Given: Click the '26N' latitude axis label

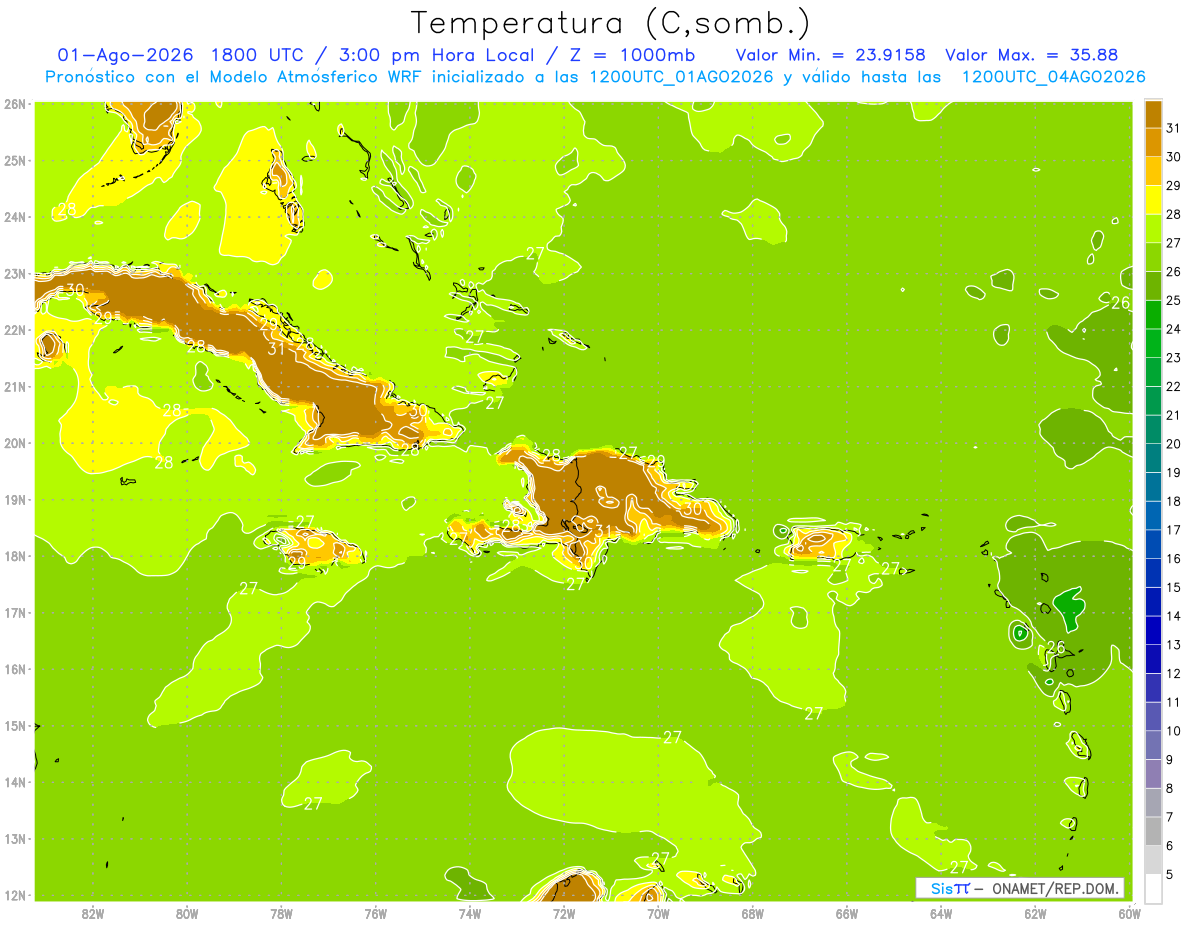Looking at the screenshot, I should (14, 104).
